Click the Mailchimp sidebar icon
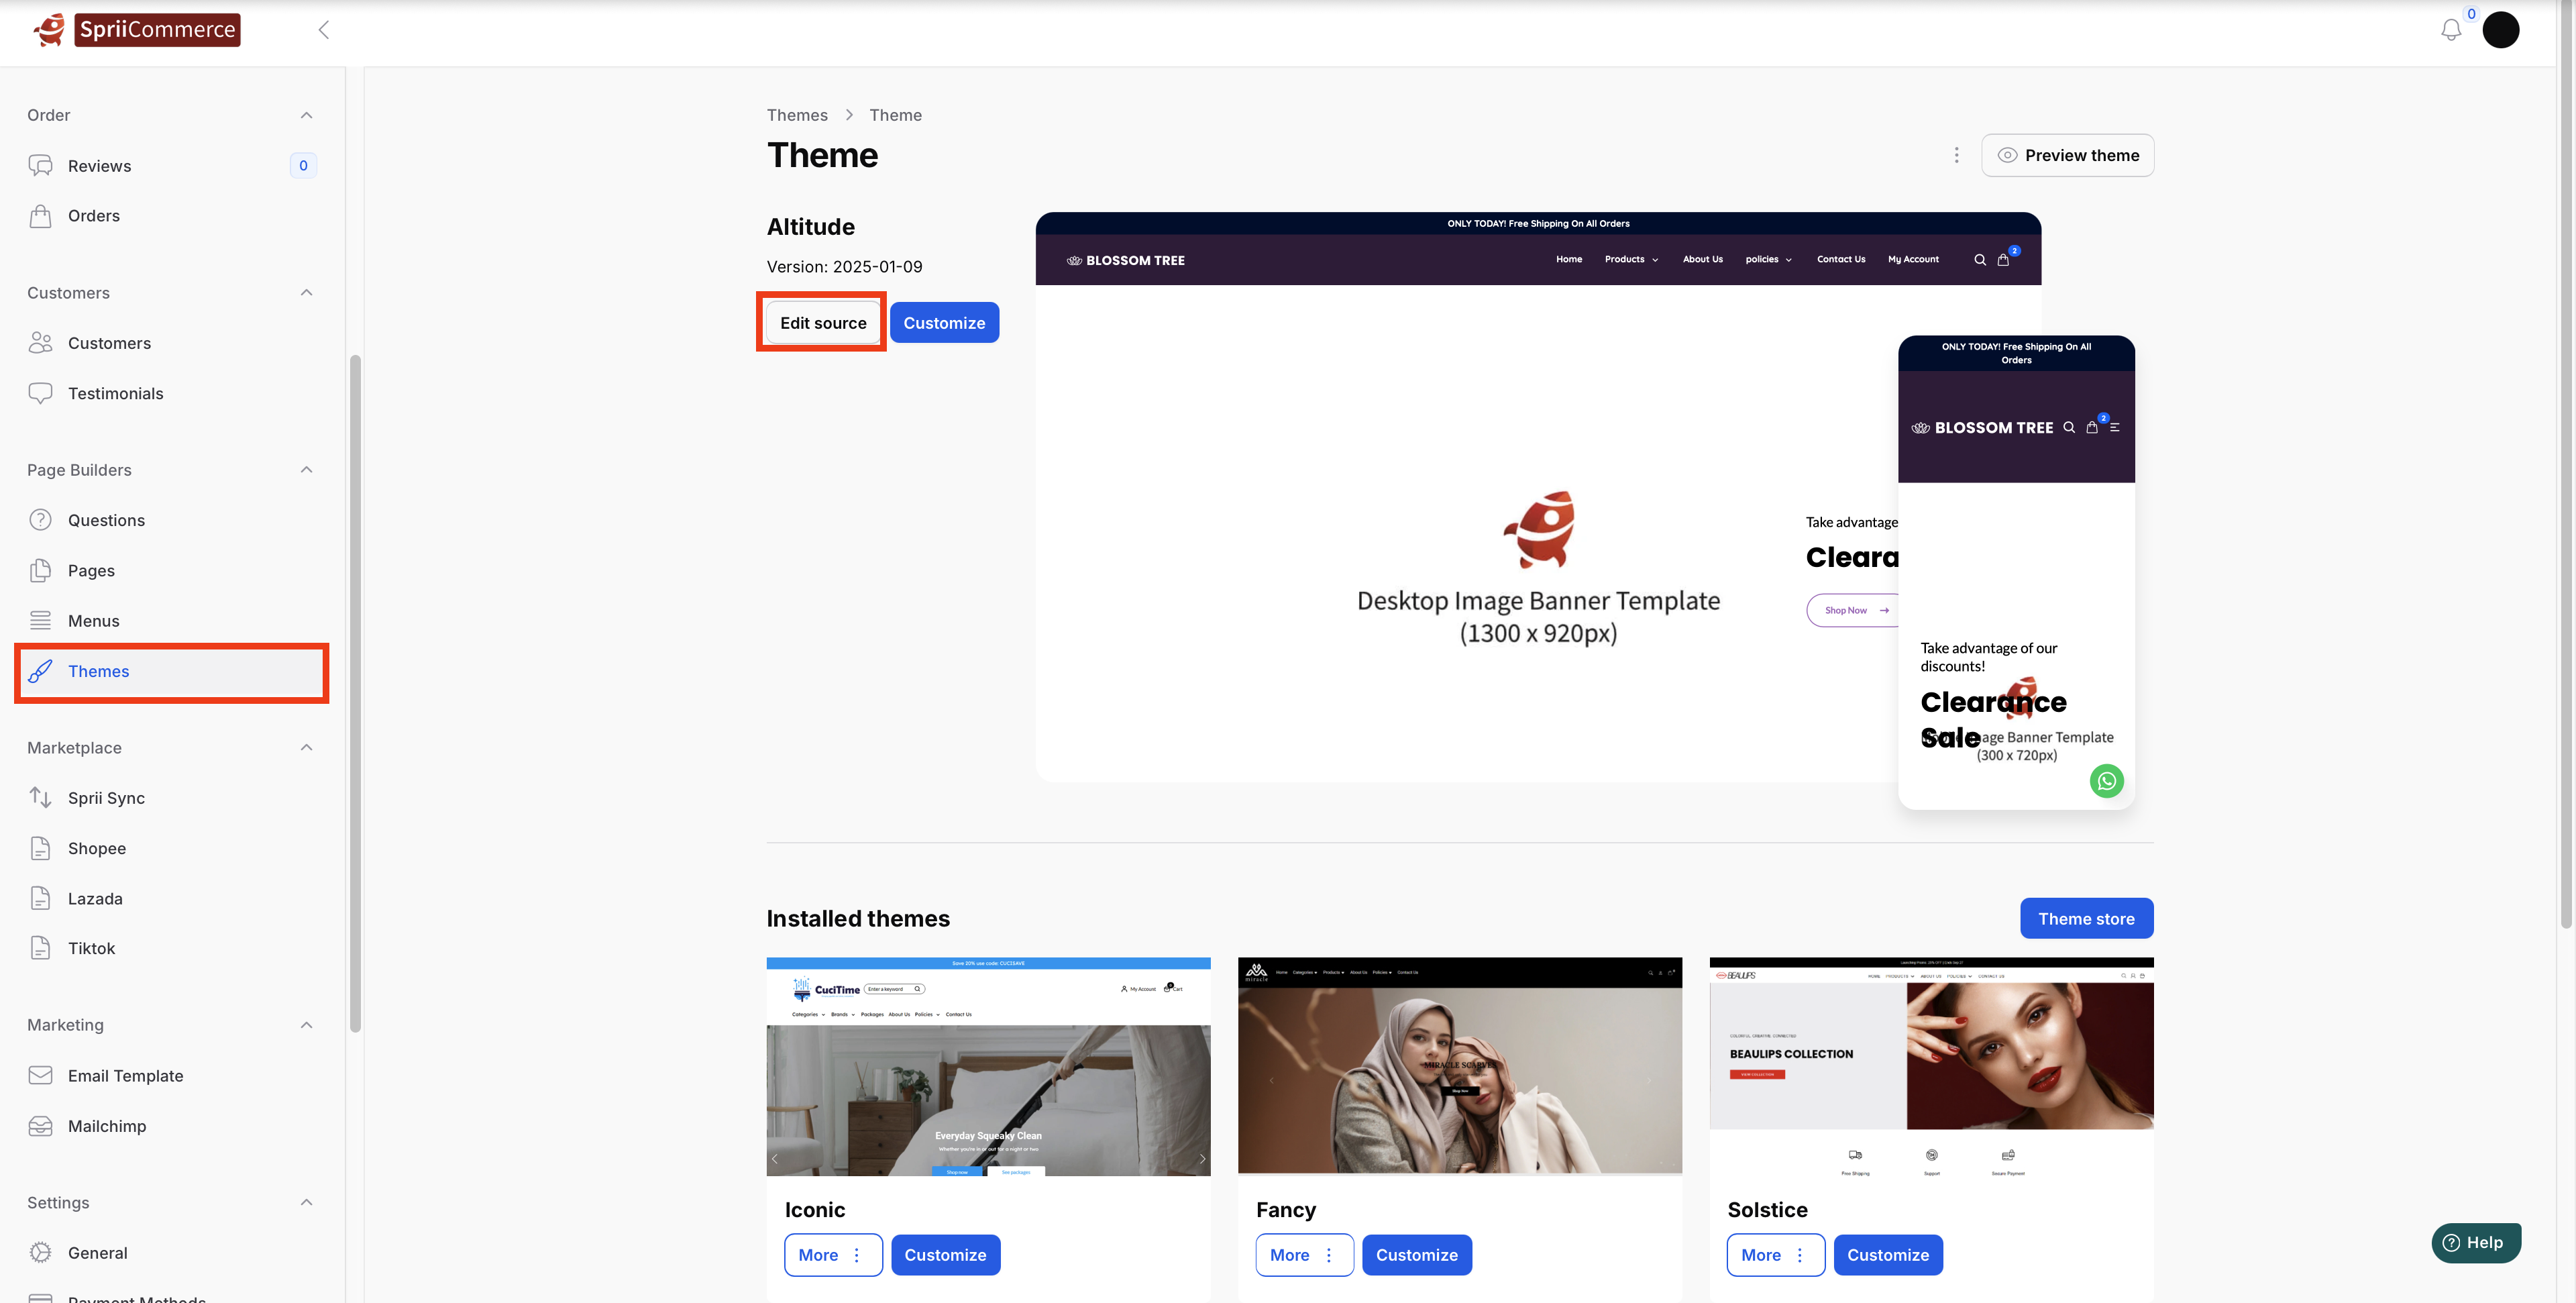Screen dimensions: 2576x1303 tap(40, 1126)
